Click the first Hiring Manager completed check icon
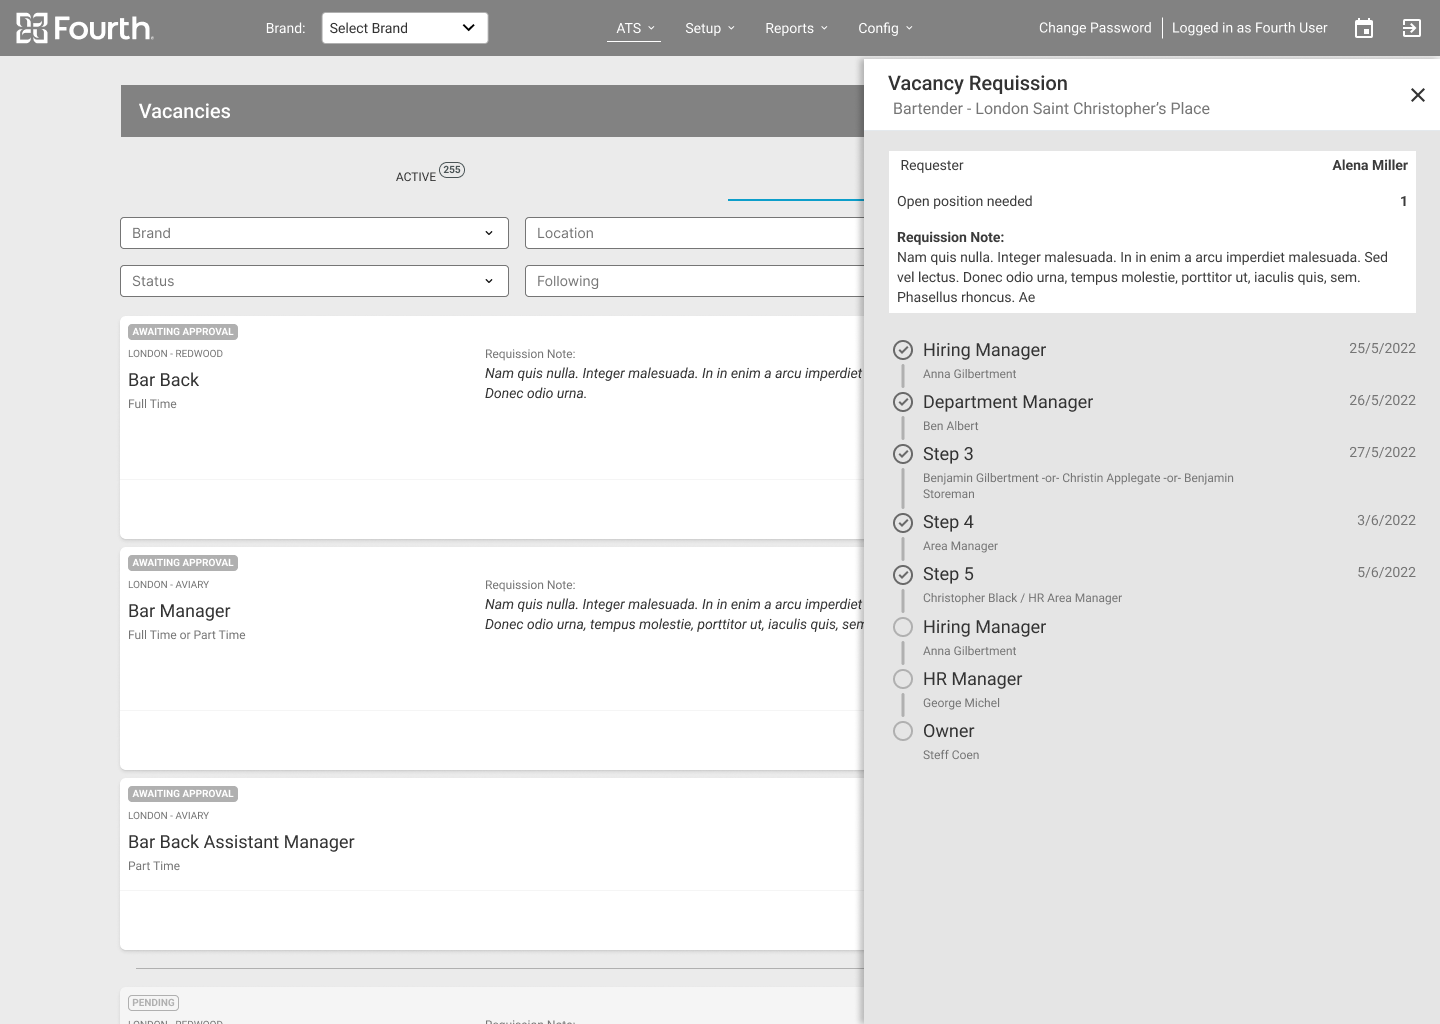1440x1024 pixels. pyautogui.click(x=903, y=350)
